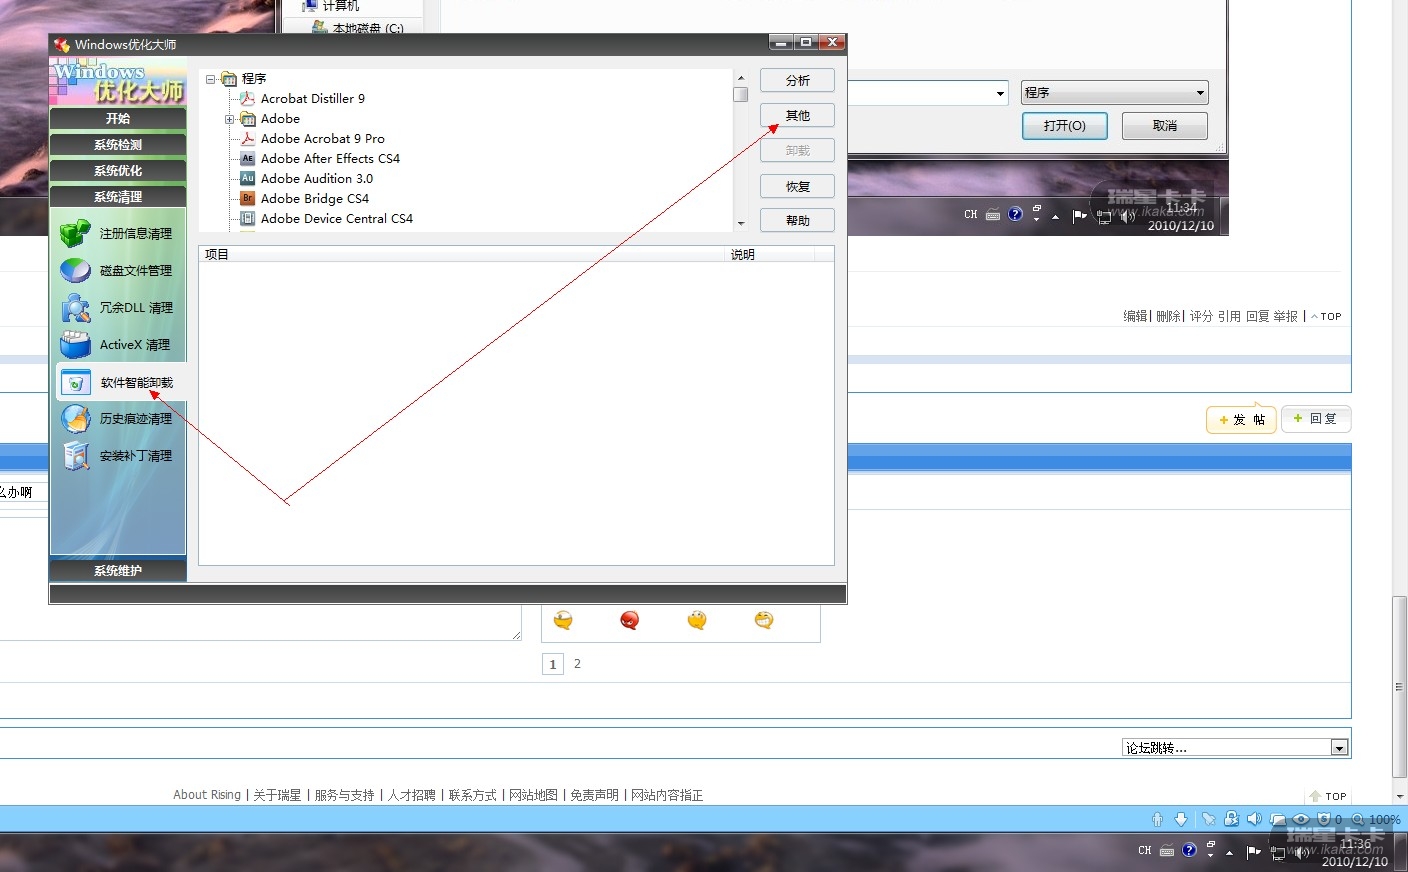This screenshot has height=872, width=1408.
Task: Mute sound with the browser status bar speaker
Action: [1254, 819]
